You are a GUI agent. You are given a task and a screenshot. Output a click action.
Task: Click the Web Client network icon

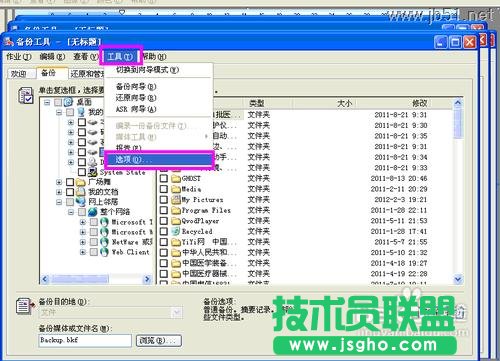coord(104,252)
